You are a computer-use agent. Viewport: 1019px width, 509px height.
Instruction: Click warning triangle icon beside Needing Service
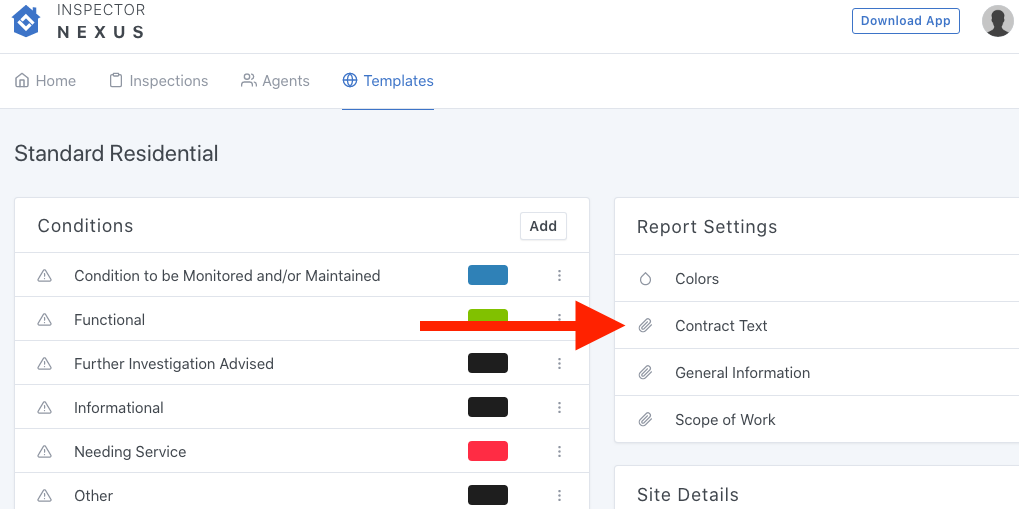click(x=44, y=452)
